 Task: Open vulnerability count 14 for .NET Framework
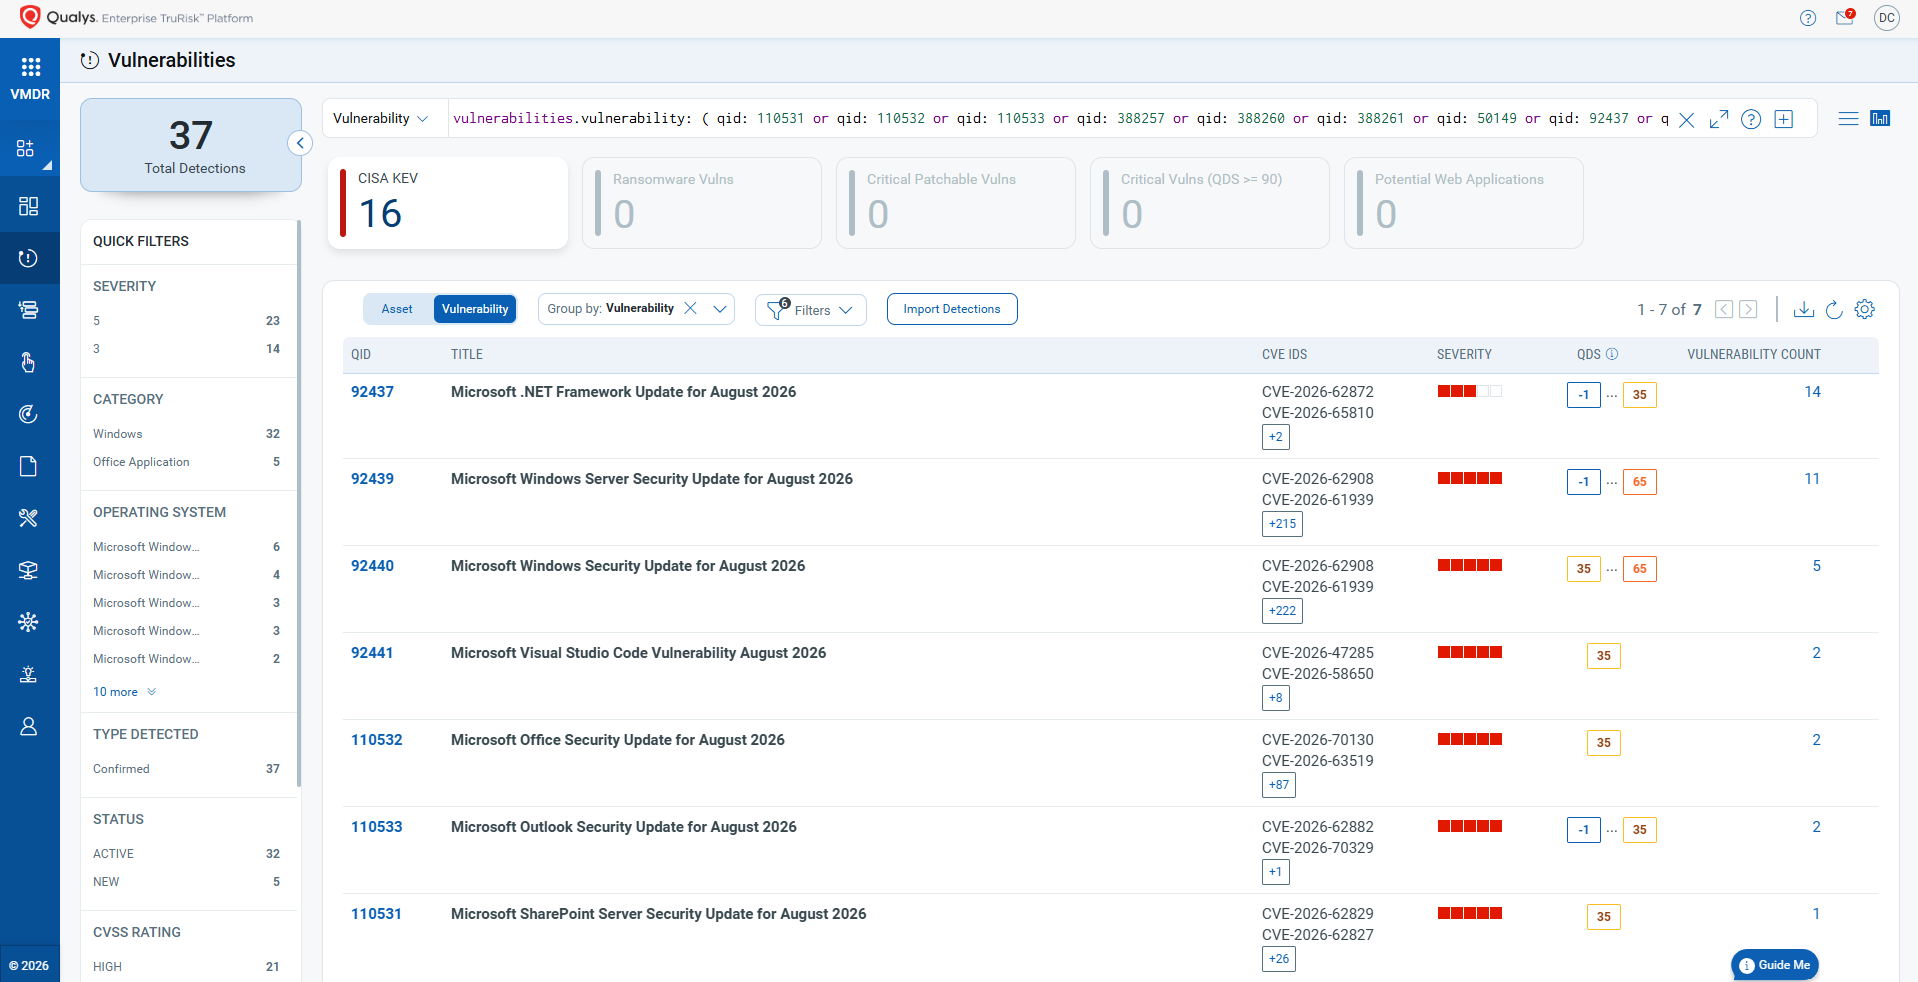tap(1812, 392)
